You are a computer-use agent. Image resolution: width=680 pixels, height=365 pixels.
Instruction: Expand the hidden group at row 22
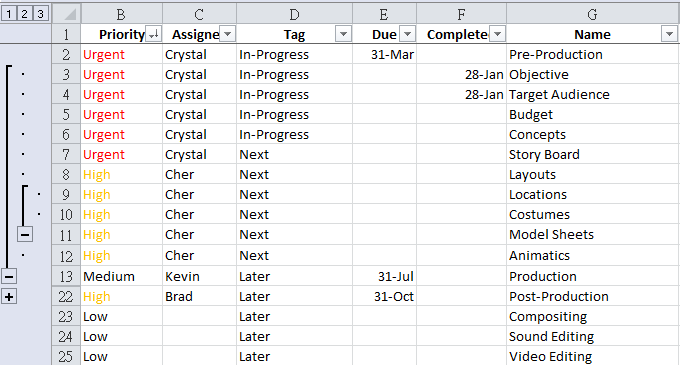(9, 297)
